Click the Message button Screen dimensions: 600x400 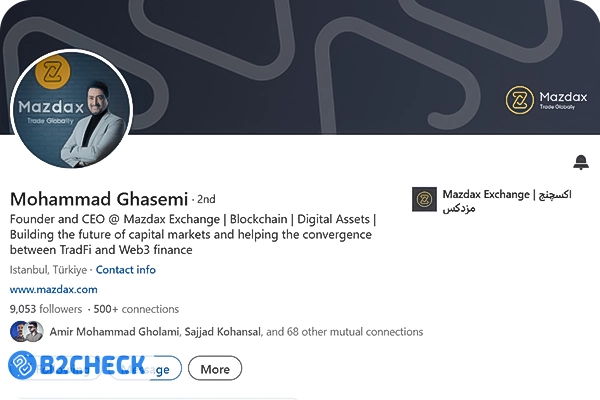162,369
